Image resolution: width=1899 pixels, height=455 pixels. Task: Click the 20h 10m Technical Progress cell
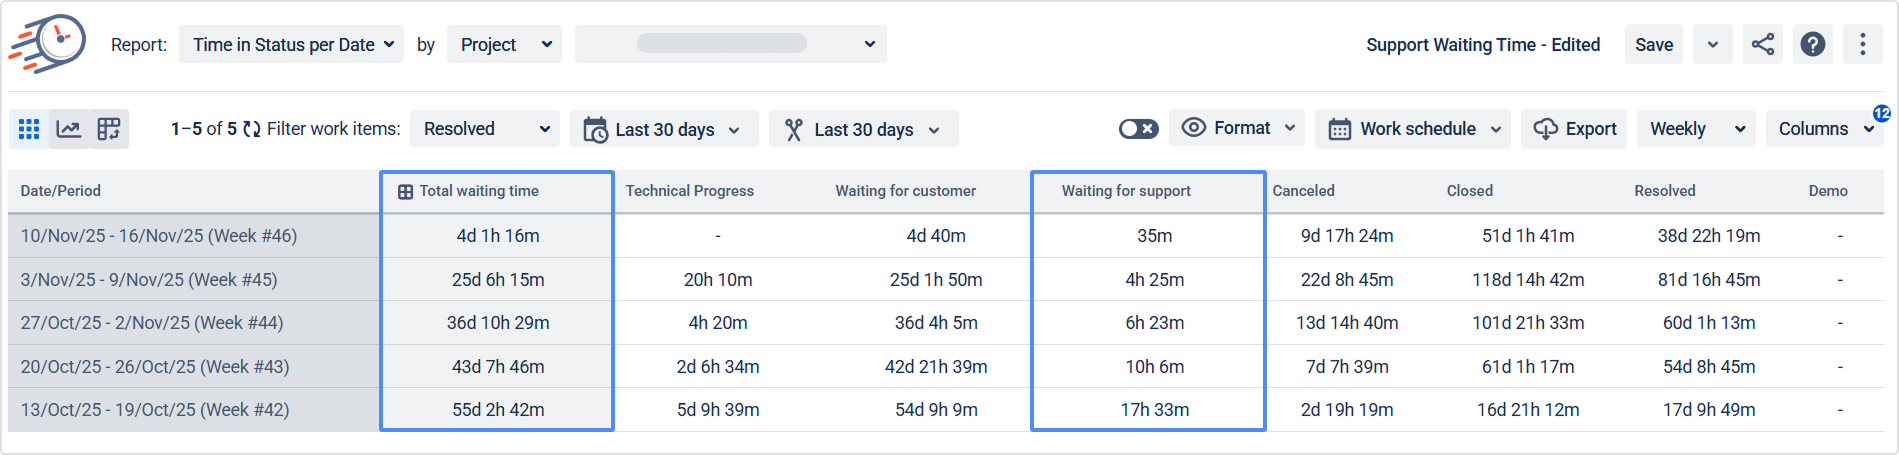tap(718, 280)
